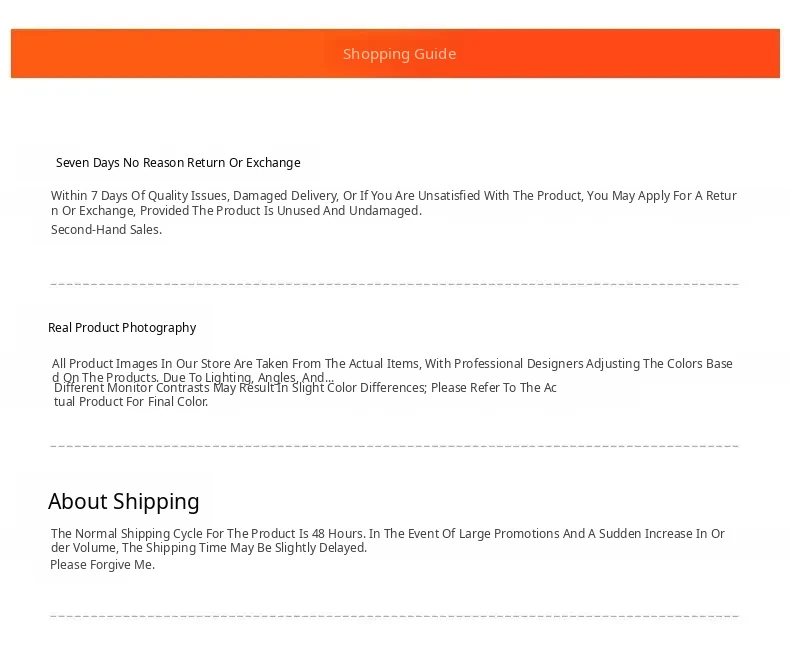Click the orange Shopping Guide banner
Viewport: 790px width, 670px height.
[395, 53]
